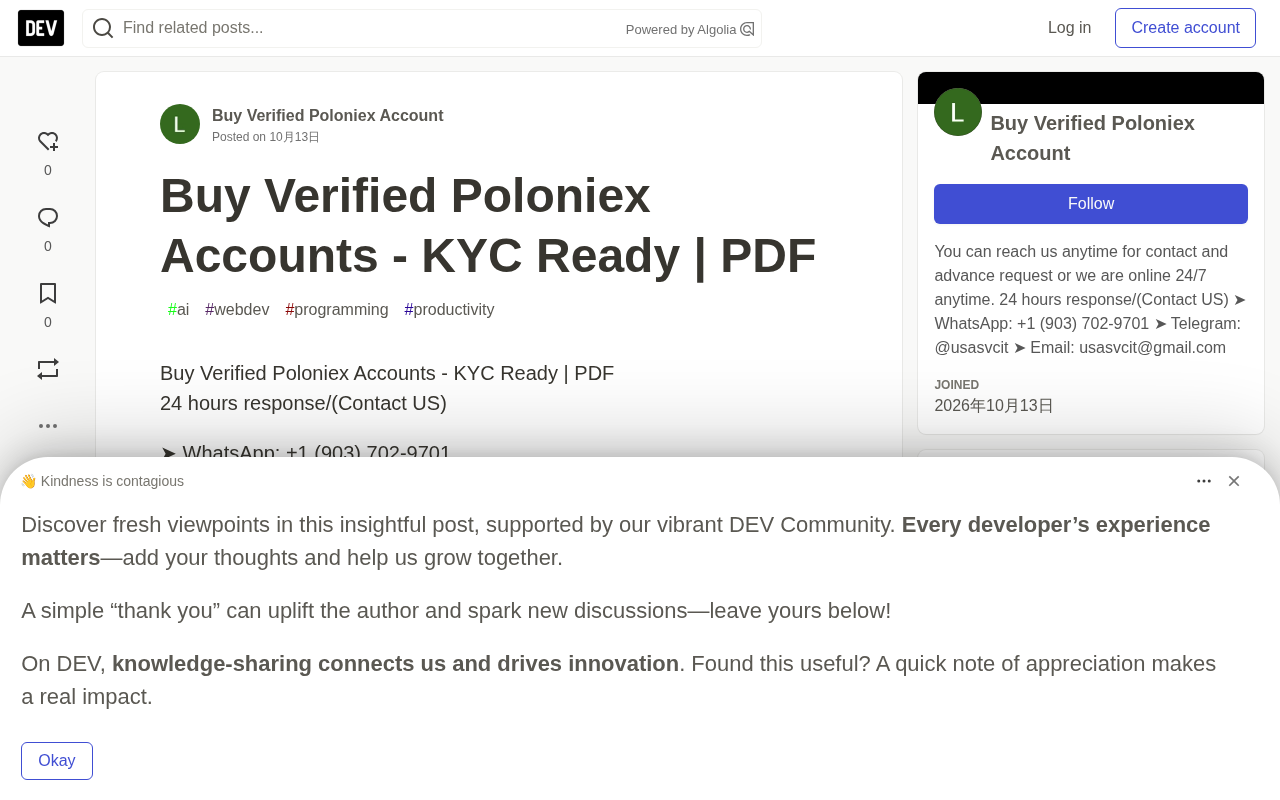The height and width of the screenshot is (800, 1280).
Task: Click the Okay button in the banner
Action: point(57,761)
